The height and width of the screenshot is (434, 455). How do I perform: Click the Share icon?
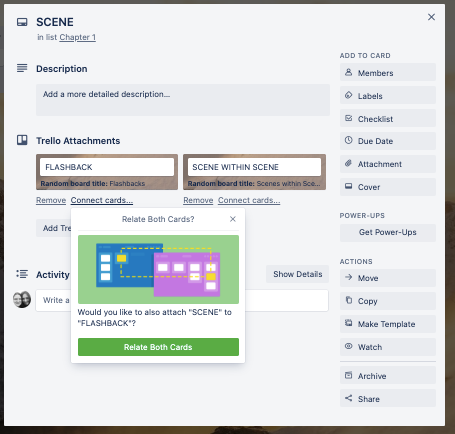pyautogui.click(x=348, y=398)
